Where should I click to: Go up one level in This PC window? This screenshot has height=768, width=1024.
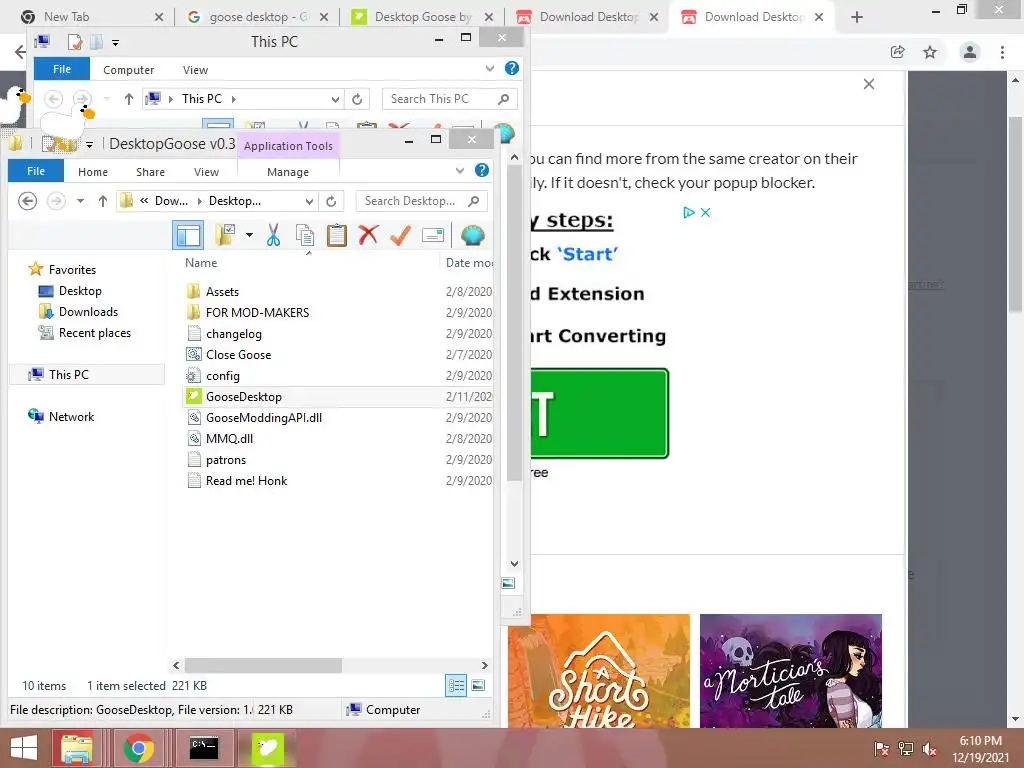click(129, 99)
